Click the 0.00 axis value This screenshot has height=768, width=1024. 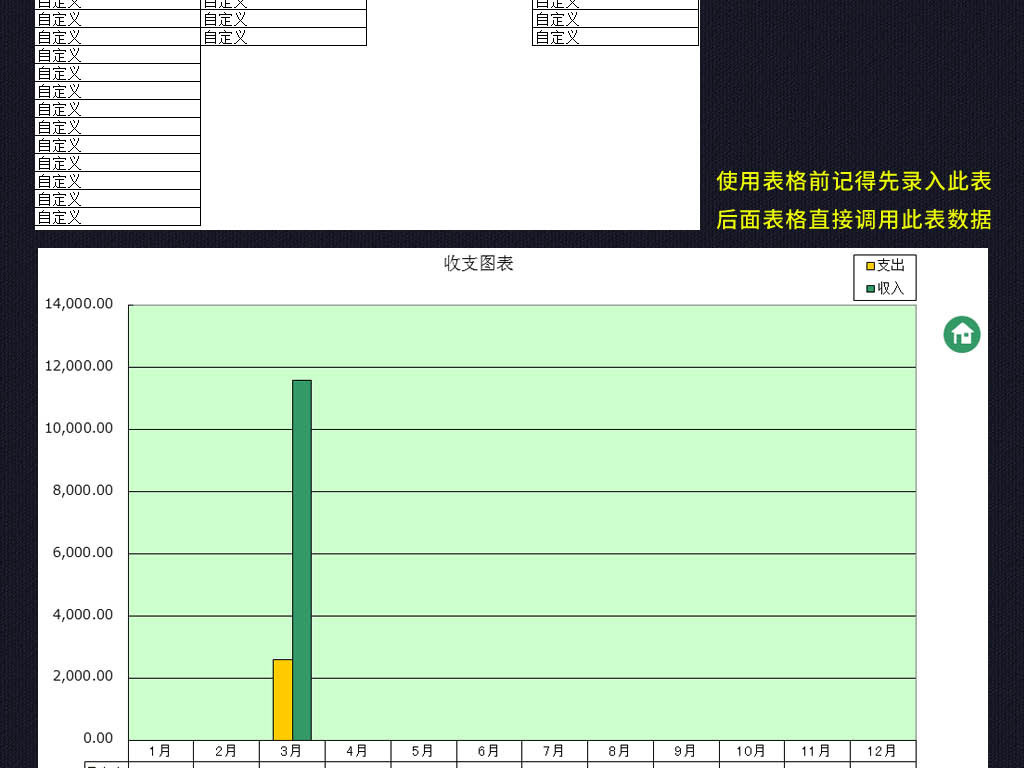pos(98,738)
